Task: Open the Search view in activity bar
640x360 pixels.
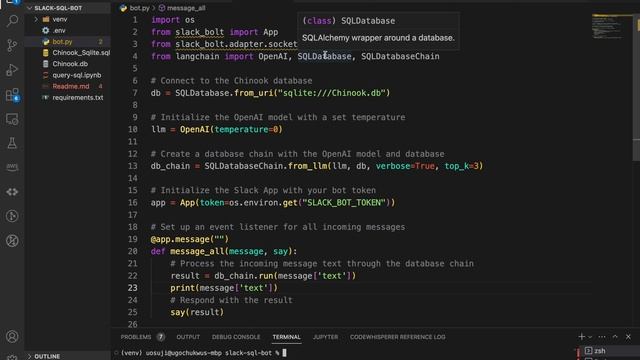Action: 12,20
